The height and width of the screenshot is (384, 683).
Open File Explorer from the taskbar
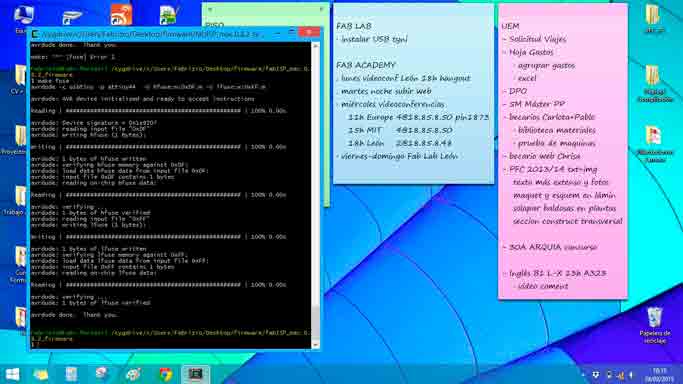click(41, 374)
